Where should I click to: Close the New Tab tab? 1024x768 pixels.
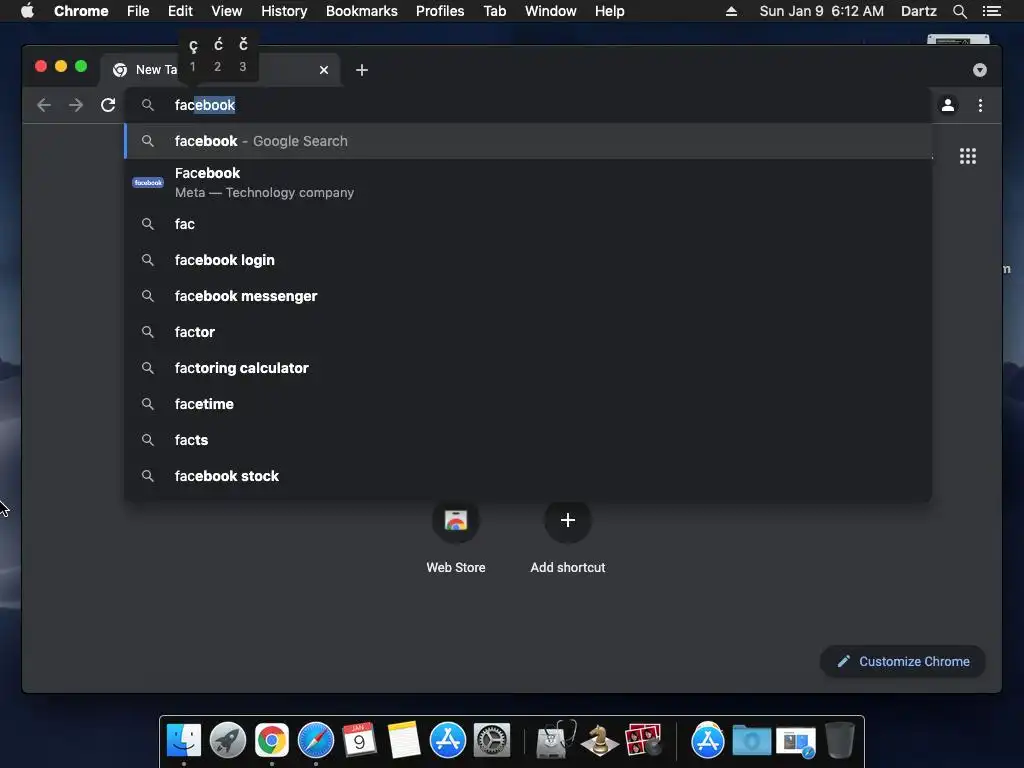[324, 70]
